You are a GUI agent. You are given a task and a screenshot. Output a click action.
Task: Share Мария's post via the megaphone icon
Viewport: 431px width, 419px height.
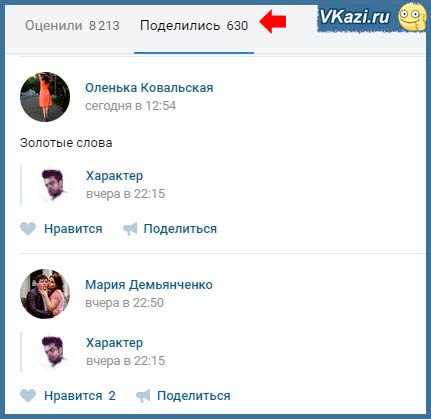[143, 396]
